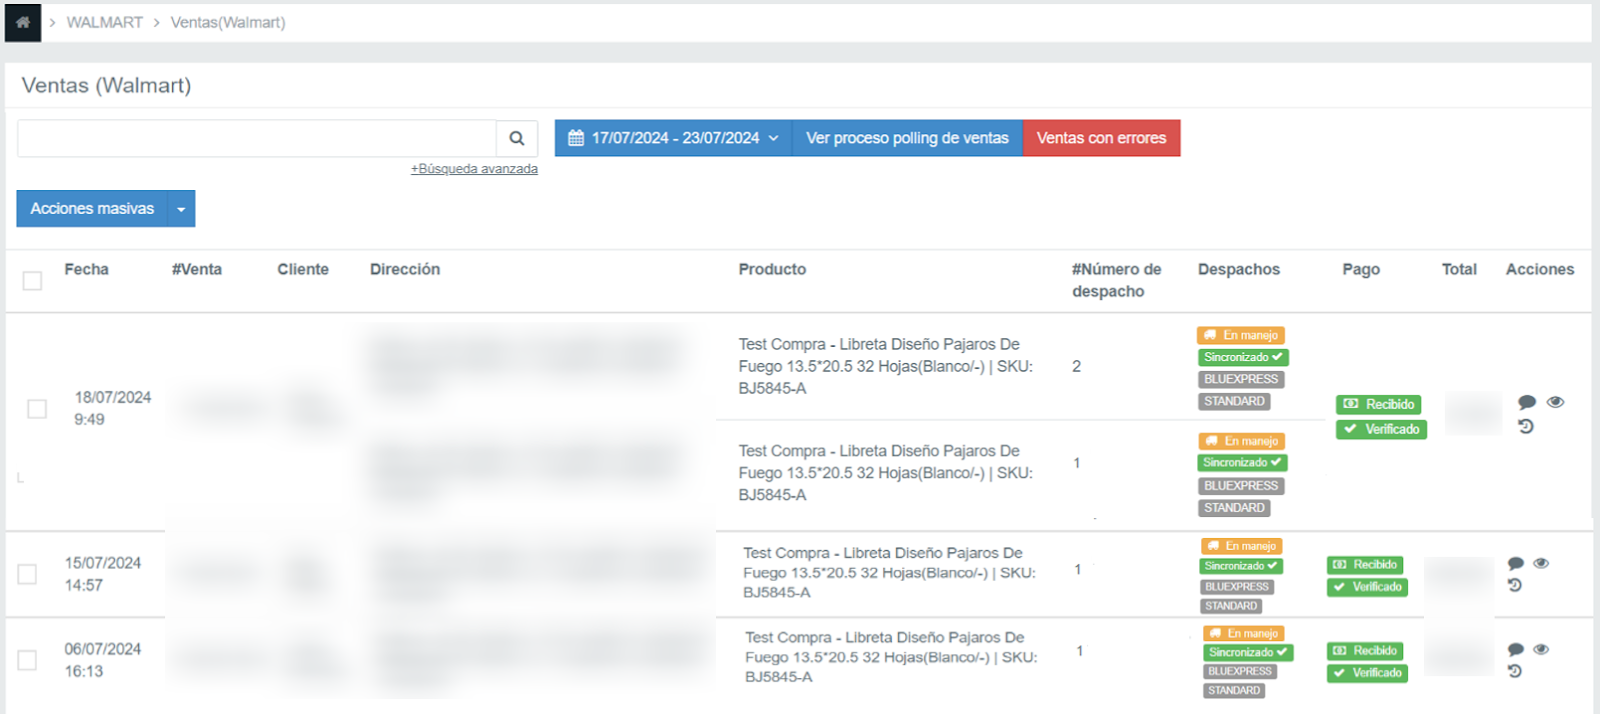Click the Verificado badge of the 15/07/2024 sale
Screen dimensions: 1600x714
[1368, 587]
